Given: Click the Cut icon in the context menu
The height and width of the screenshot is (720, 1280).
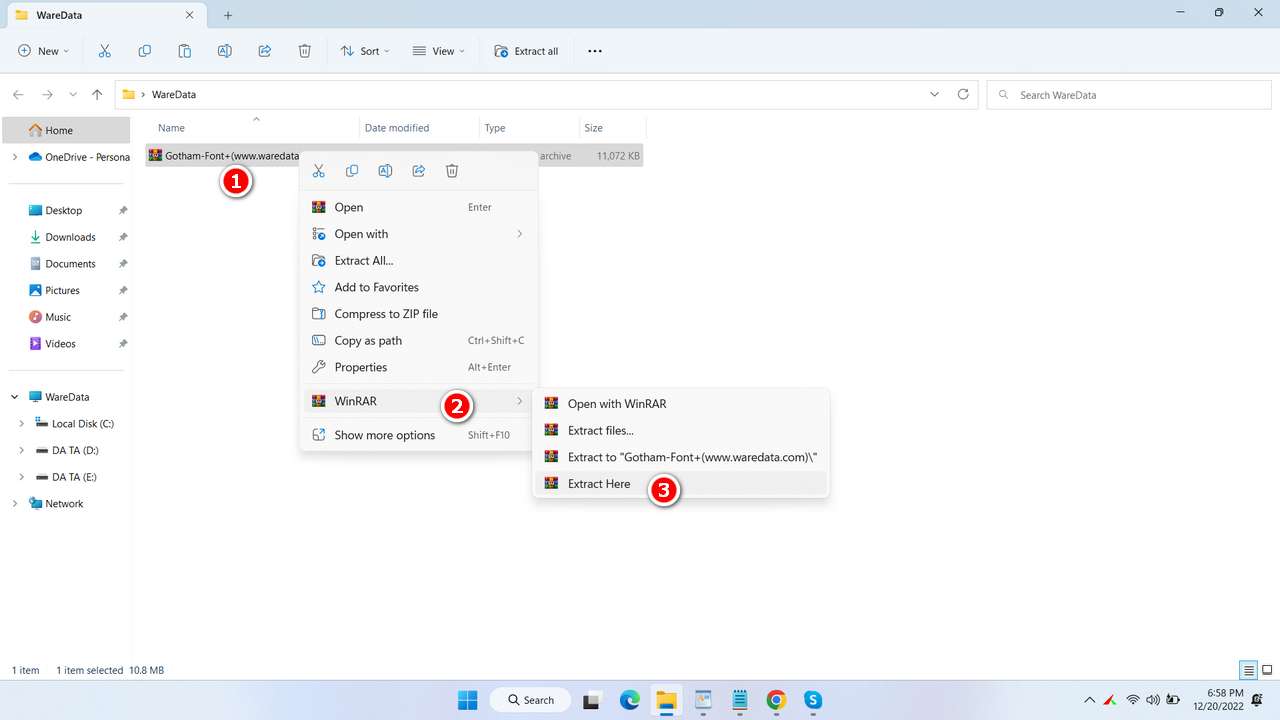Looking at the screenshot, I should [x=319, y=171].
